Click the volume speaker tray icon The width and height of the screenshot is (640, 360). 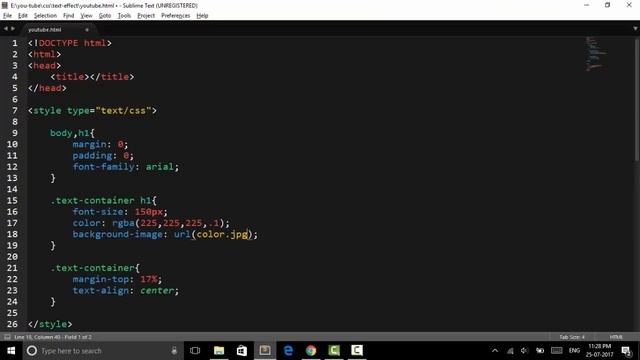[524, 351]
